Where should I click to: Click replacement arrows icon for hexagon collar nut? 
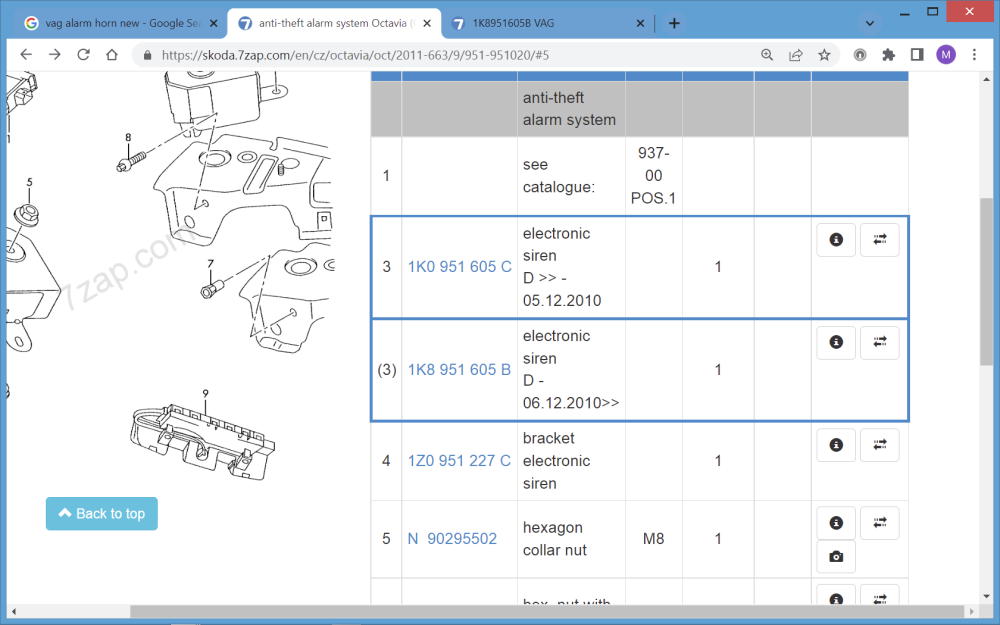point(880,522)
